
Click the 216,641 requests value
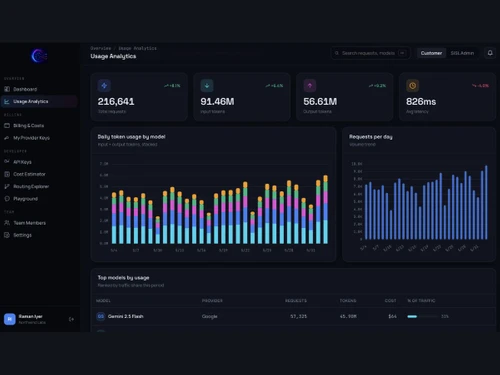coord(116,101)
